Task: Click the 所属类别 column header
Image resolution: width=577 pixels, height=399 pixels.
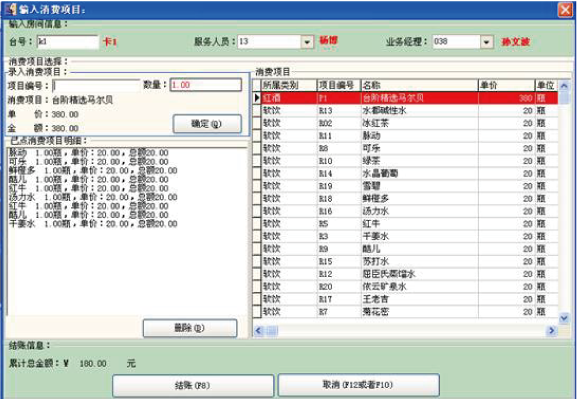Action: click(x=289, y=85)
